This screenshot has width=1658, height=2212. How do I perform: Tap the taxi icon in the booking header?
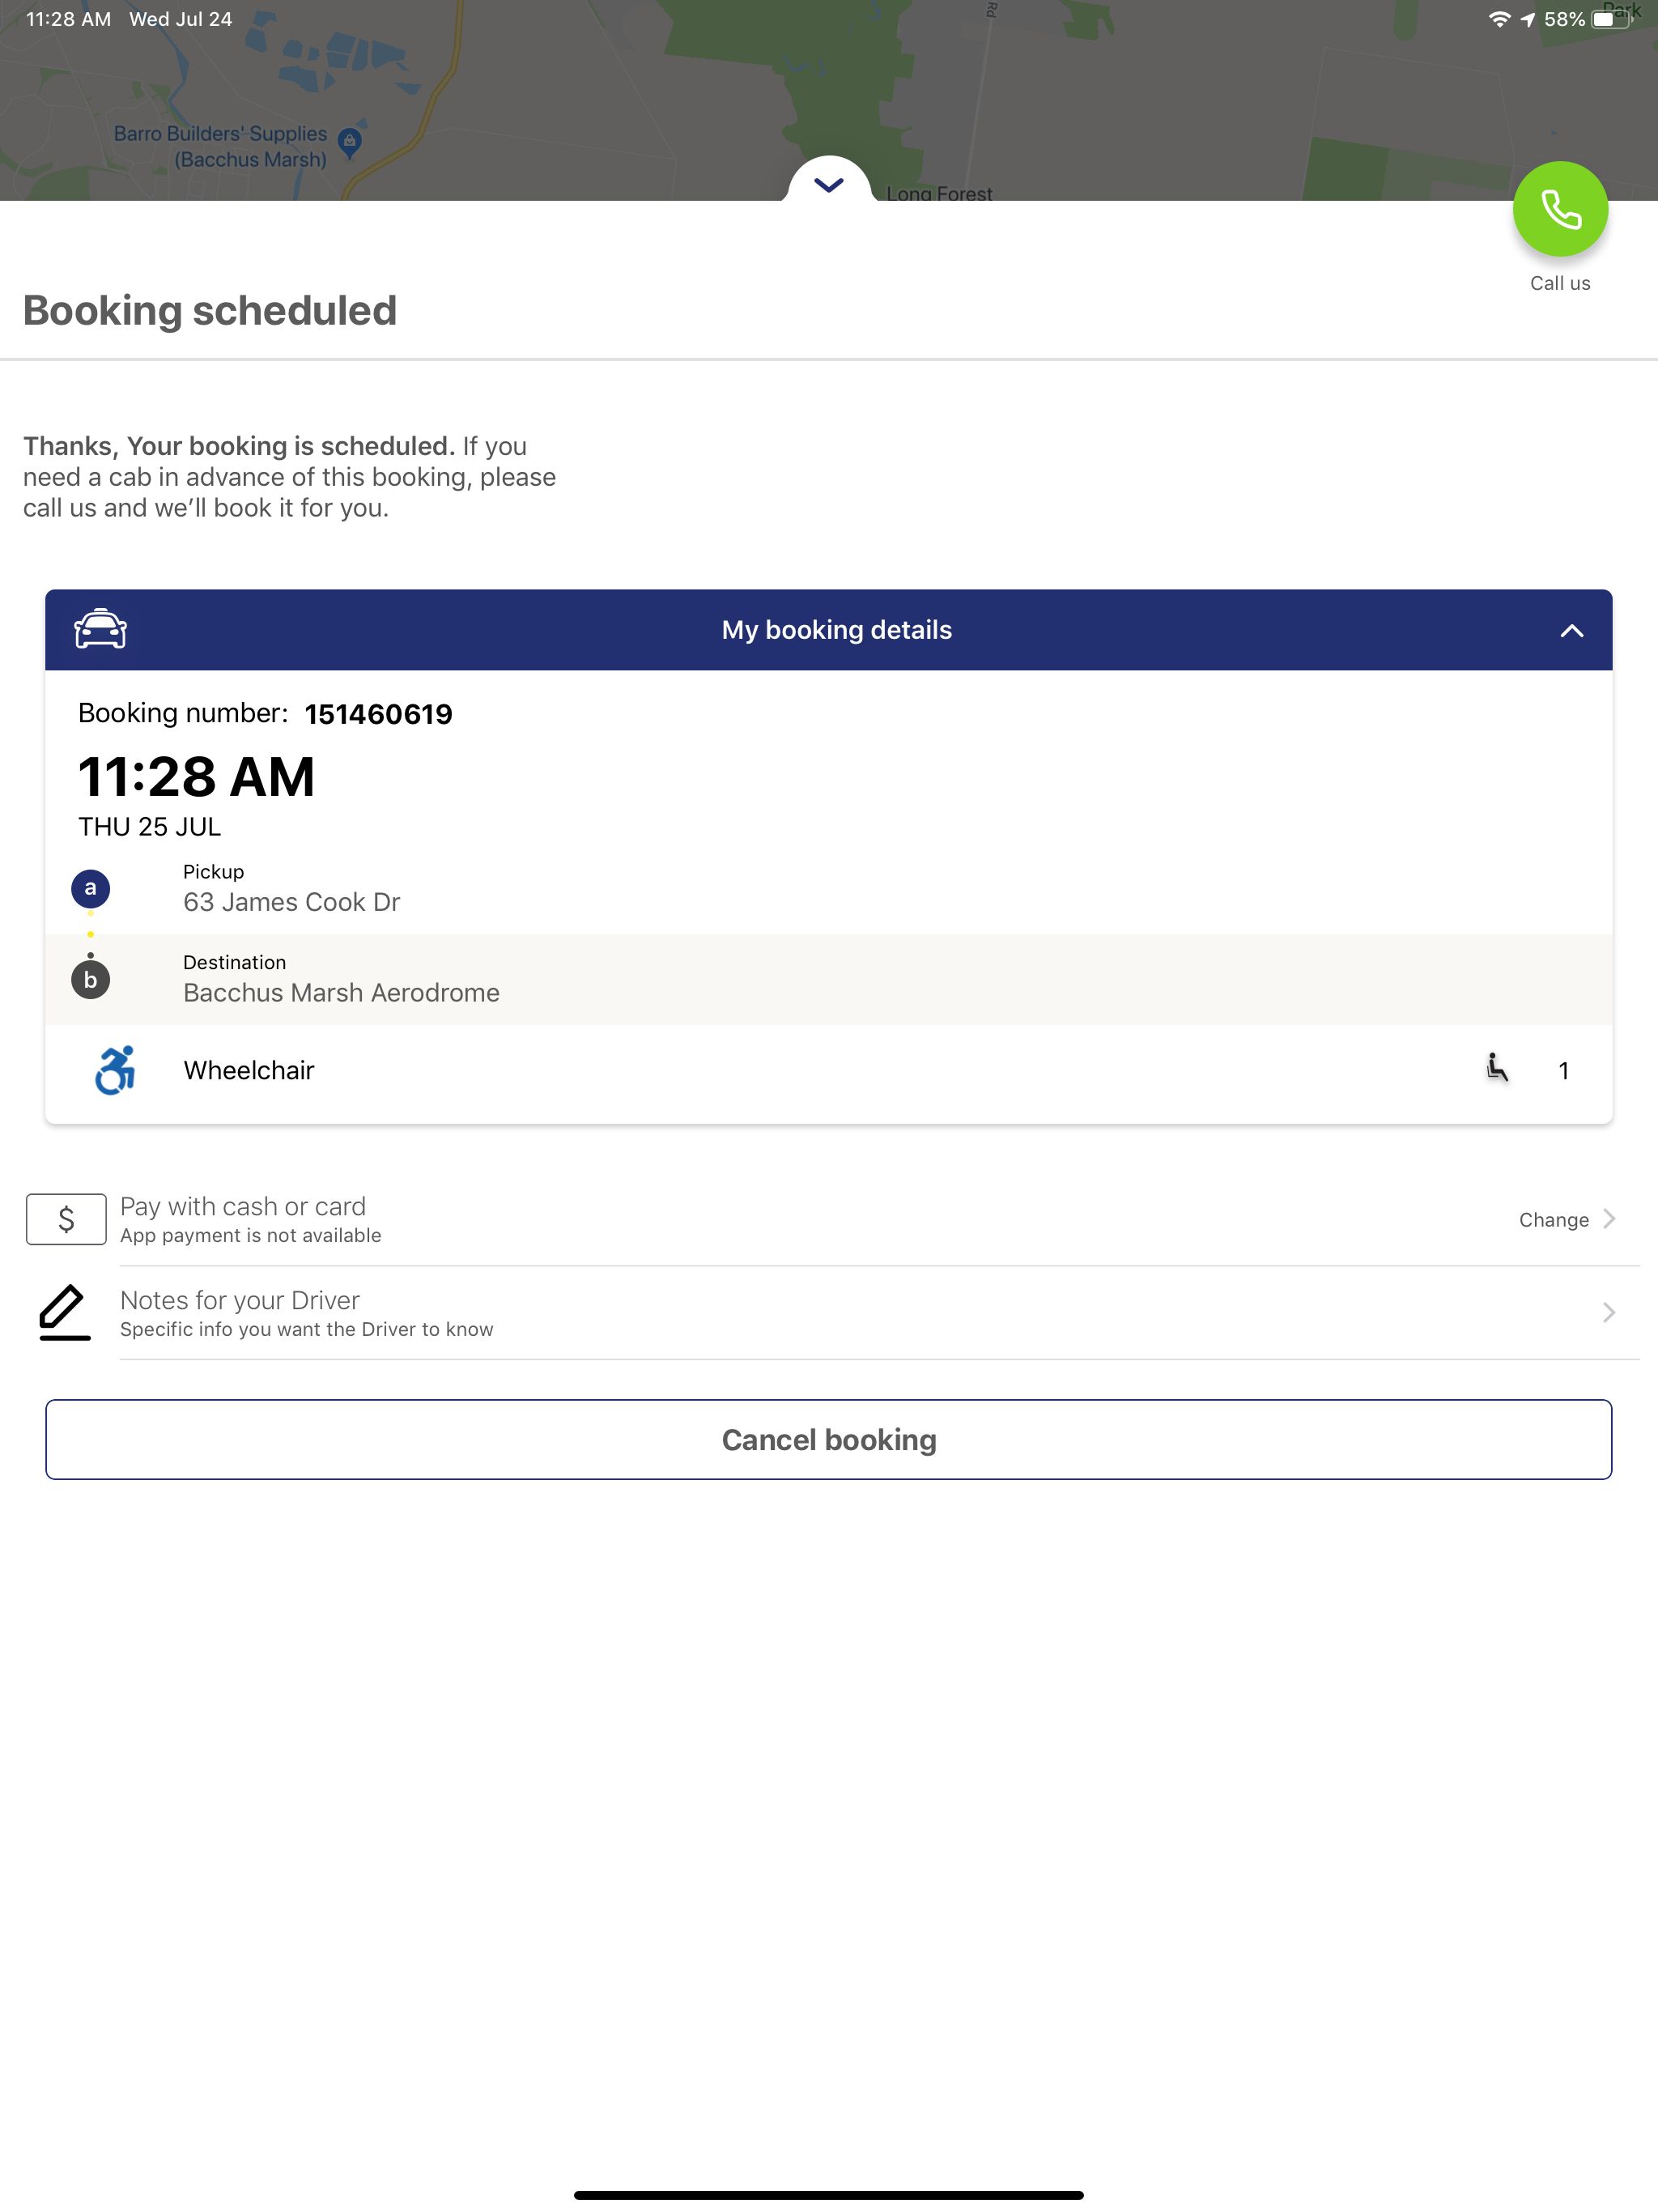[x=100, y=629]
